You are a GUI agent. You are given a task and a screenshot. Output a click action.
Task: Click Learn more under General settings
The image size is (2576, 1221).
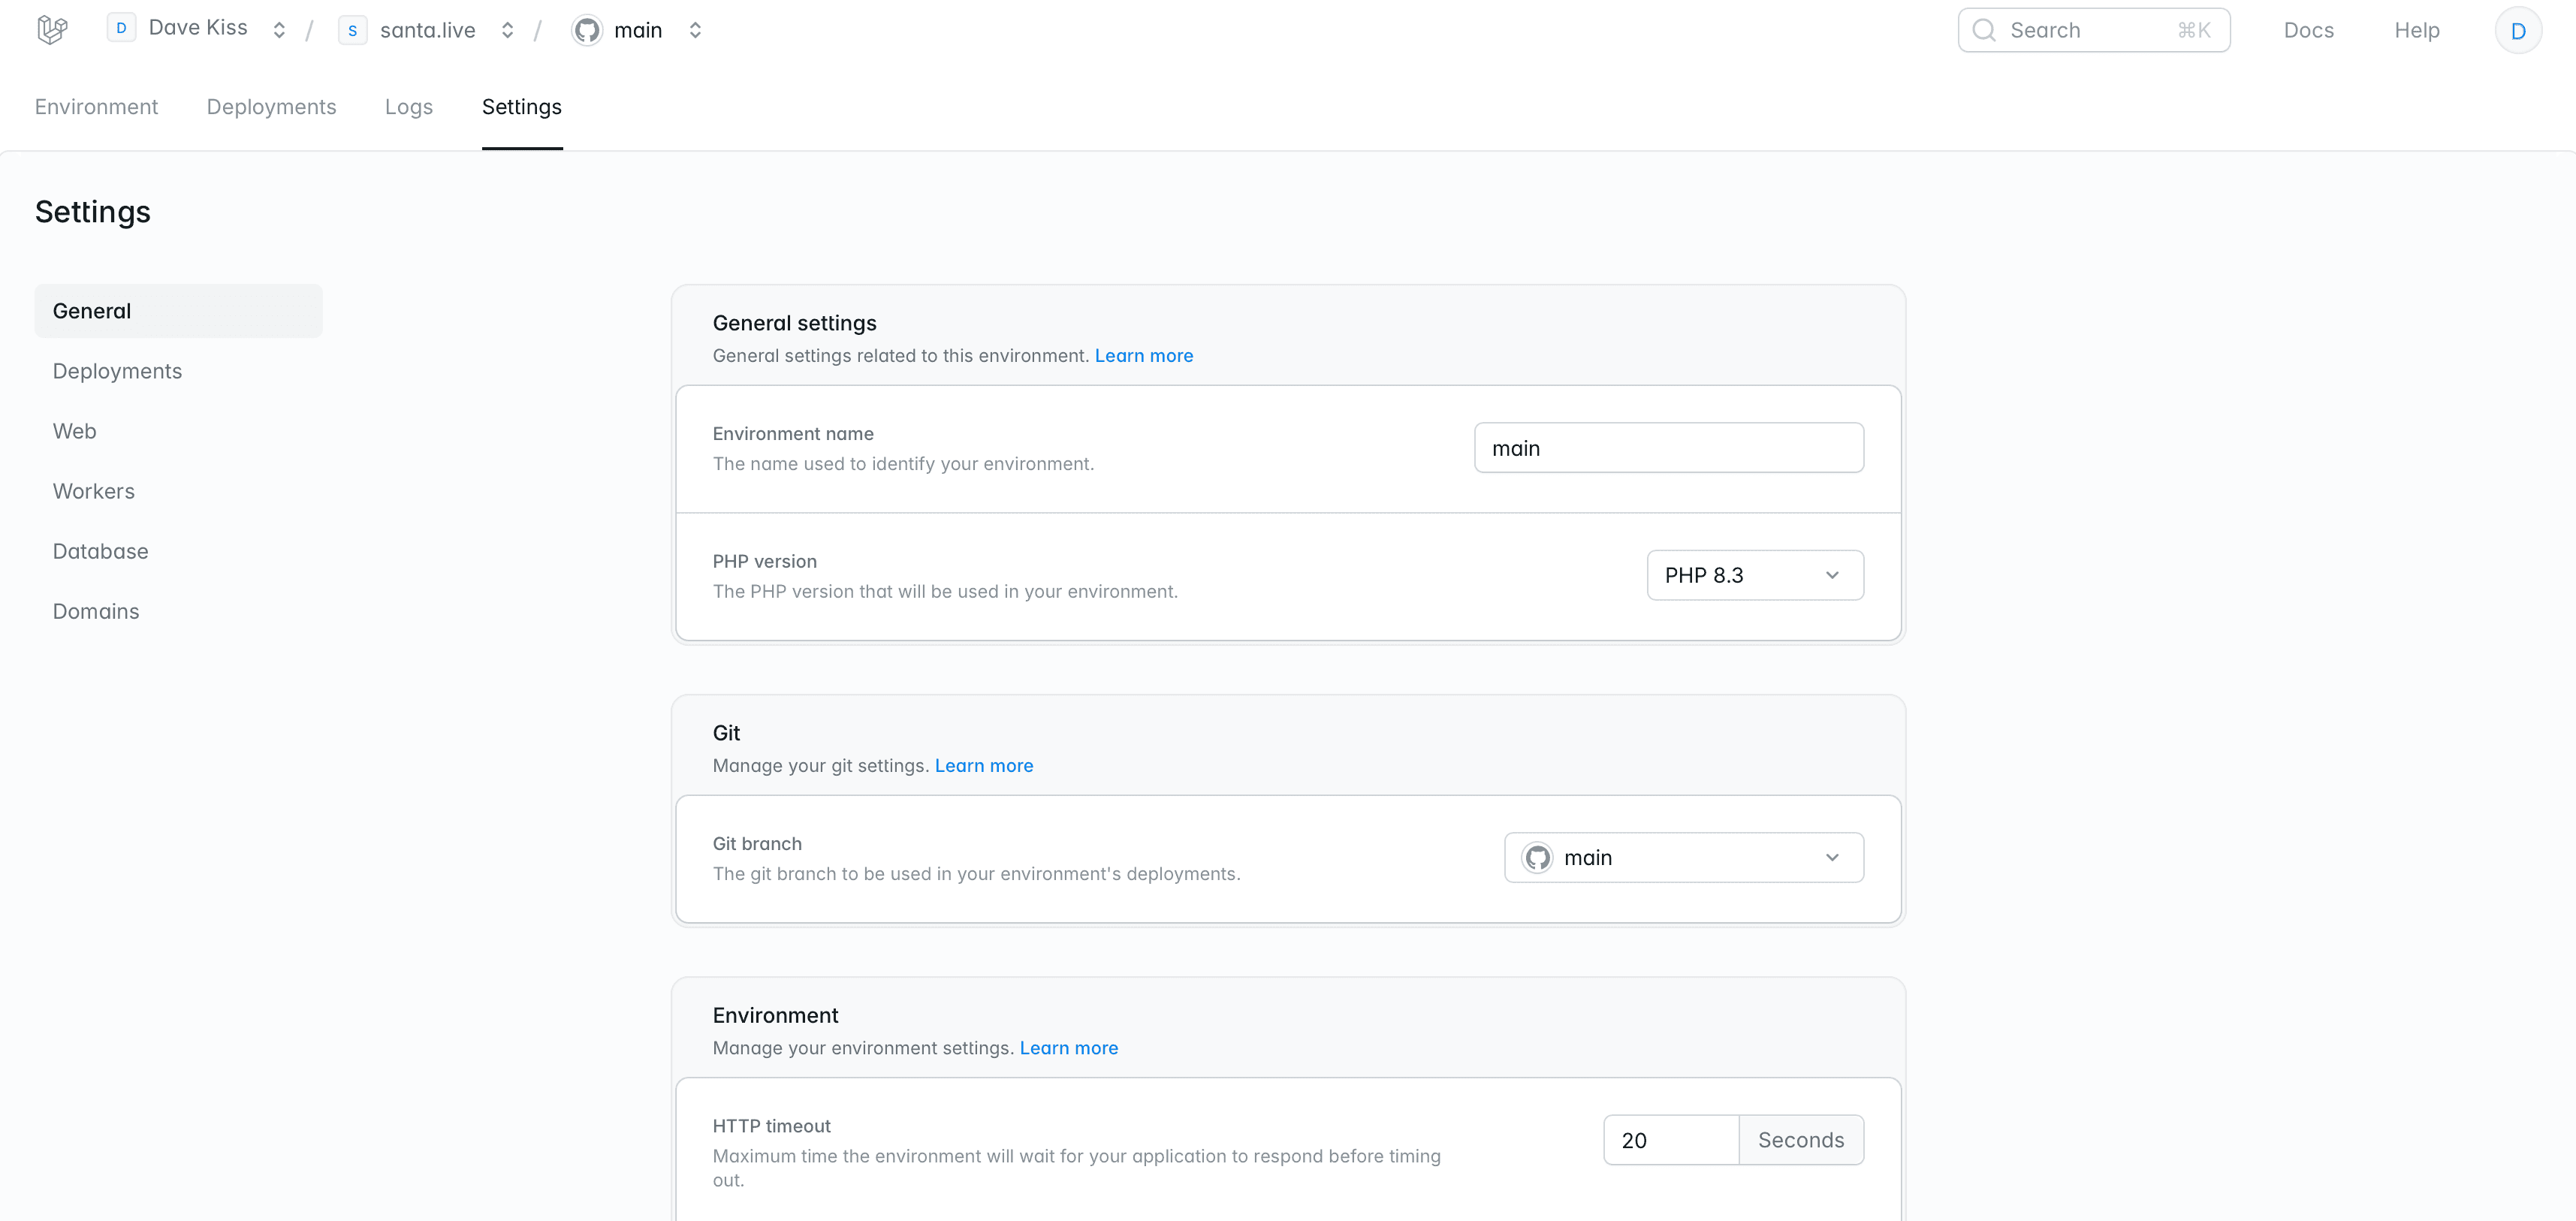[1143, 355]
